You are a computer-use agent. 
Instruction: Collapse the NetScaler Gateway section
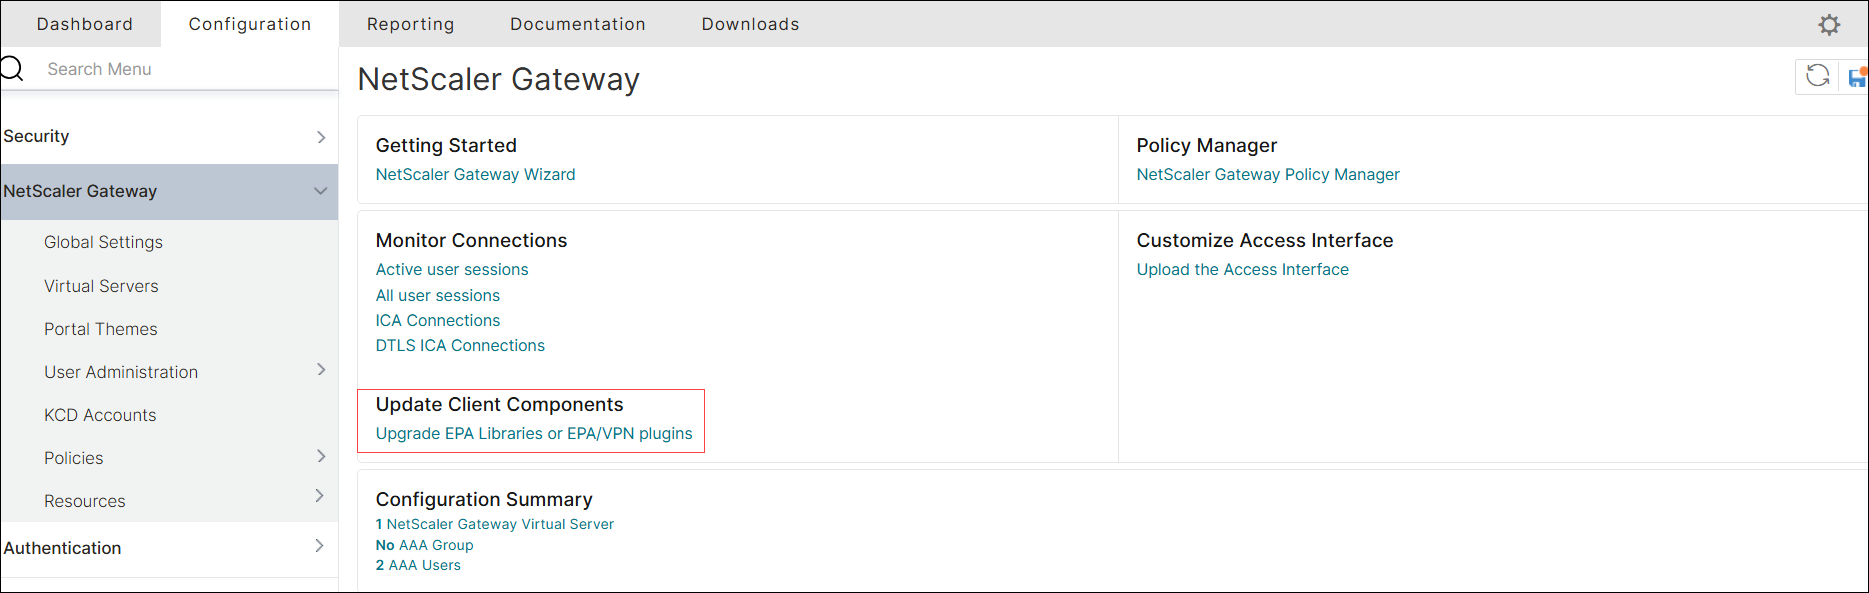pos(320,191)
